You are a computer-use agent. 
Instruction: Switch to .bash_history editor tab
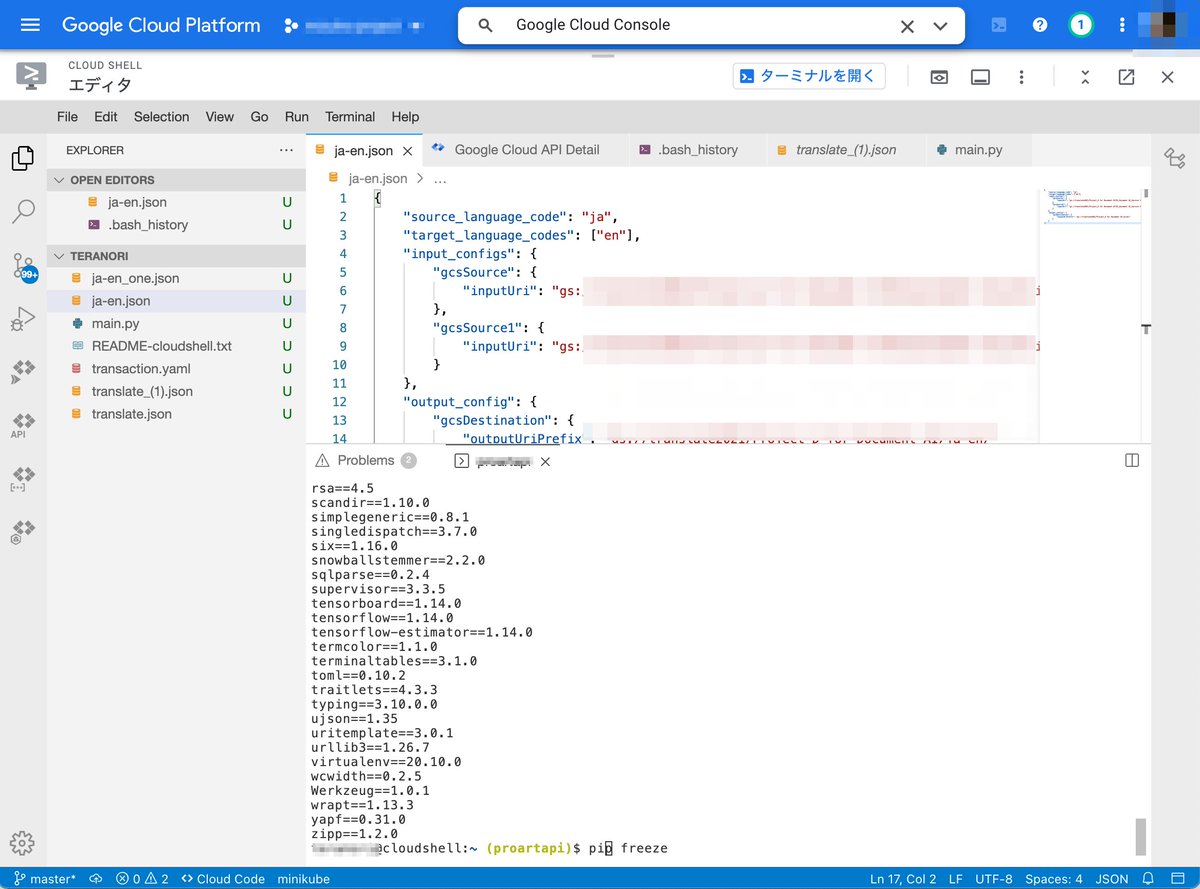pos(697,150)
